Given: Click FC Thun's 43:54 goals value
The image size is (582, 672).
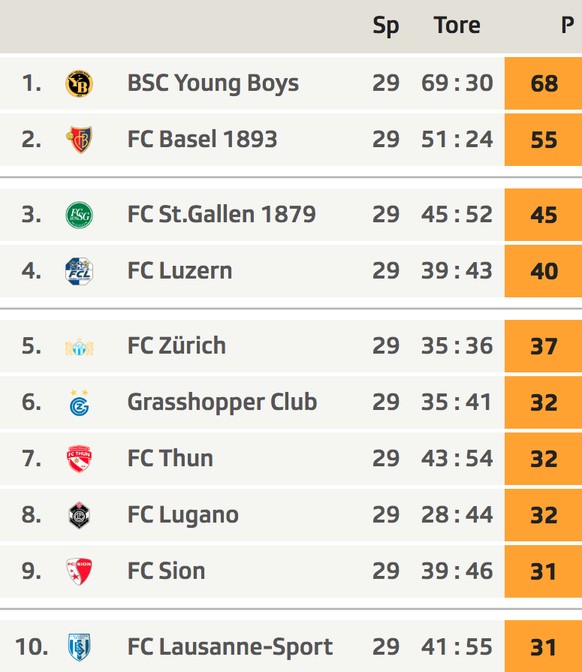Looking at the screenshot, I should click(x=457, y=459).
